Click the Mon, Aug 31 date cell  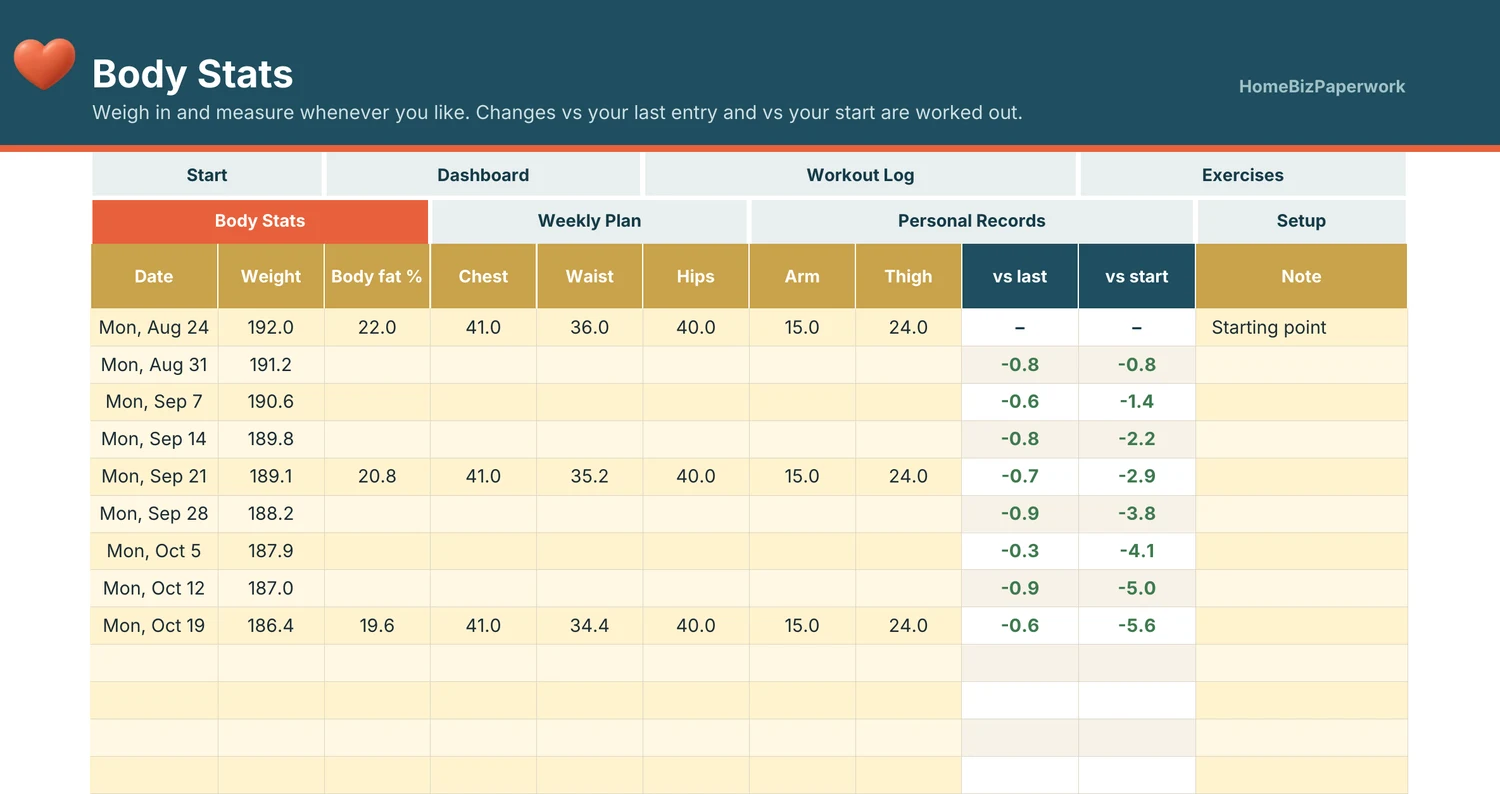pos(154,365)
